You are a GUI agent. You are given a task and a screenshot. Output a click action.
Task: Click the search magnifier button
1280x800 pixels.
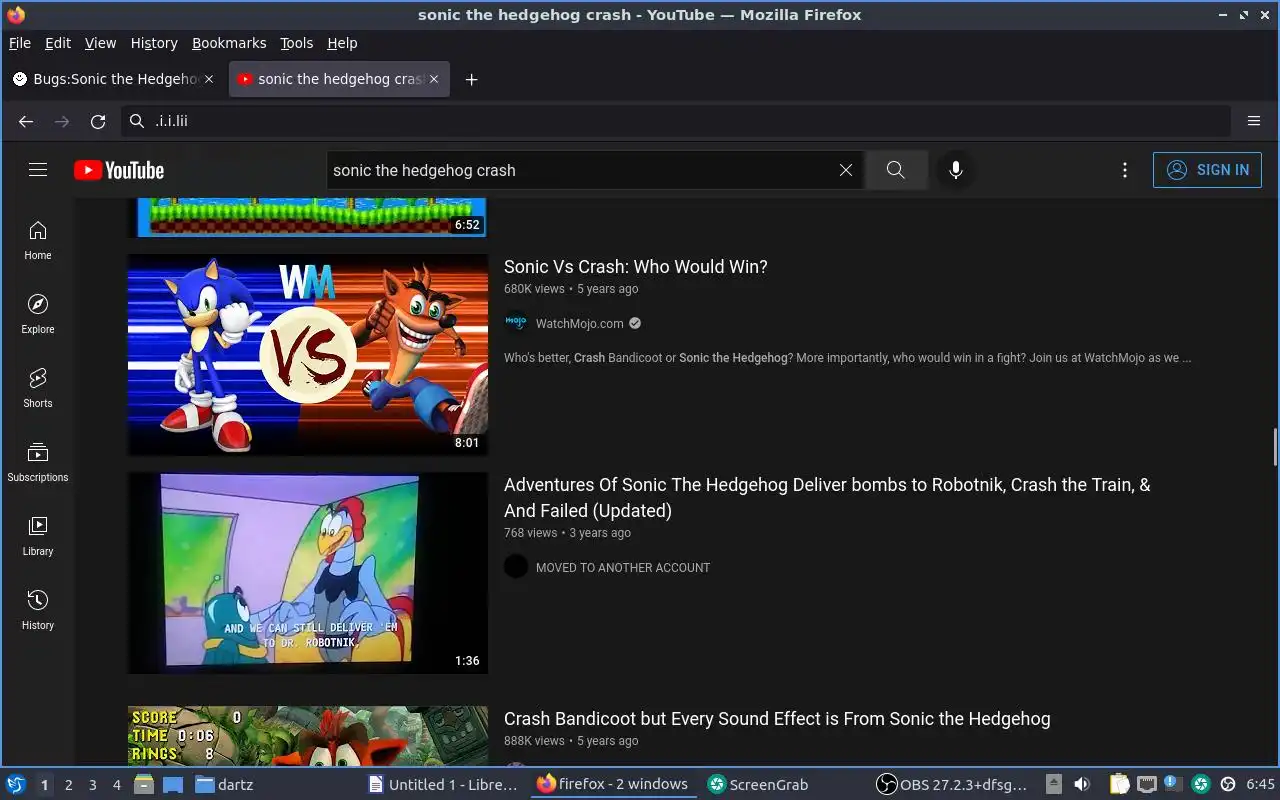[x=896, y=170]
